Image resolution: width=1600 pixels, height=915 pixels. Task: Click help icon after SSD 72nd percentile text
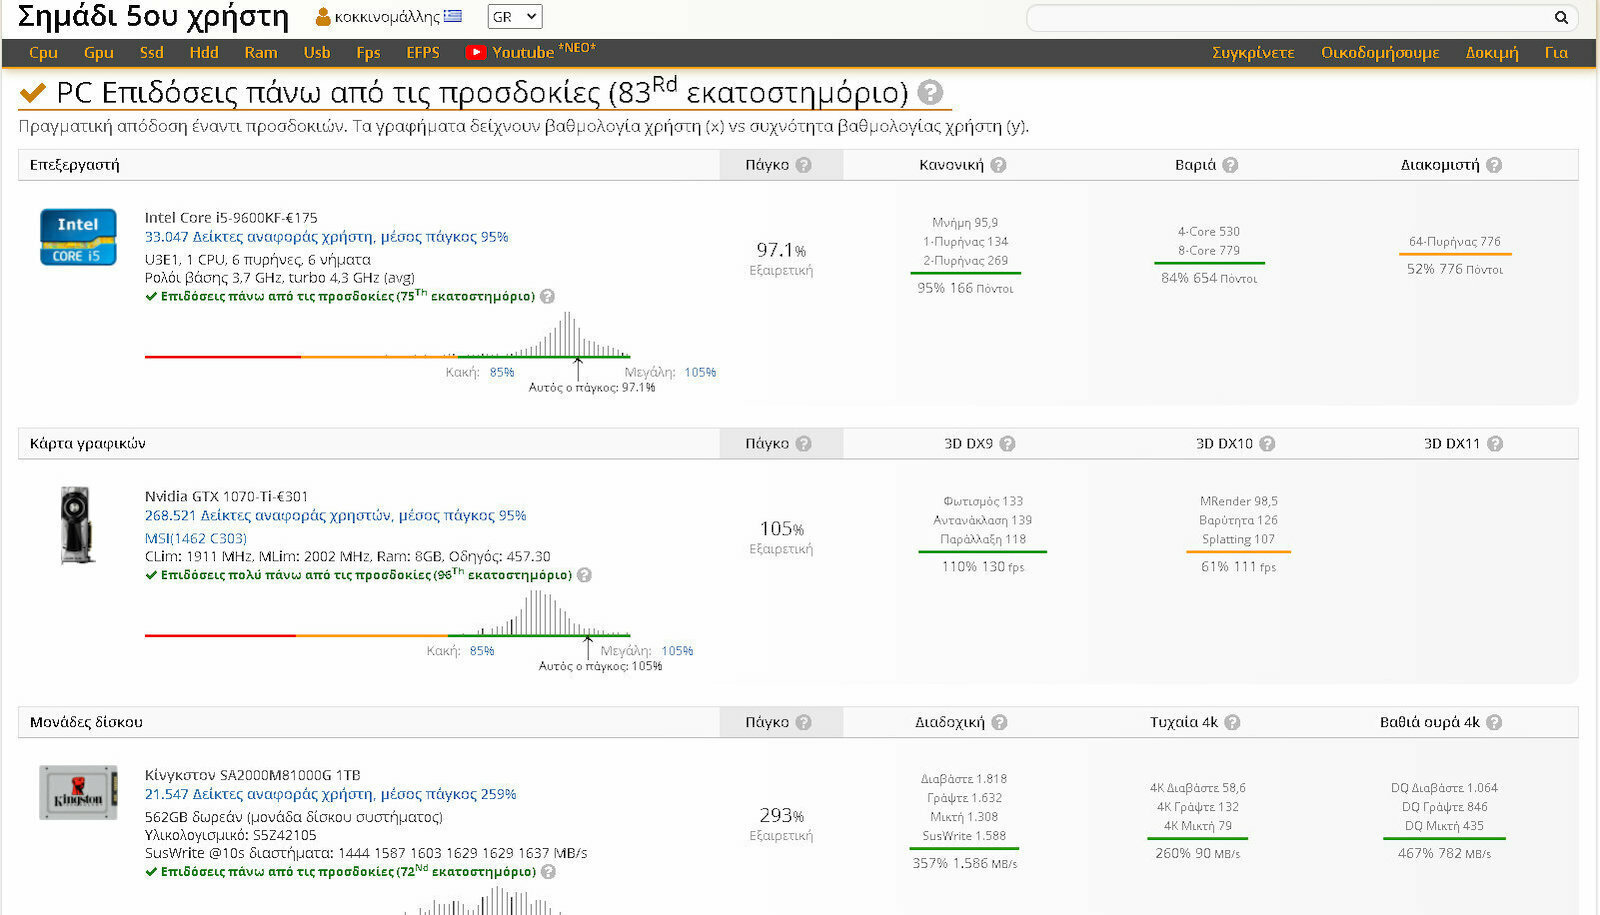click(x=547, y=871)
